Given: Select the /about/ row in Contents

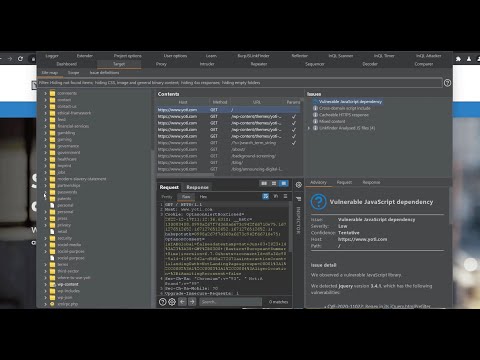Looking at the screenshot, I should 228,149.
